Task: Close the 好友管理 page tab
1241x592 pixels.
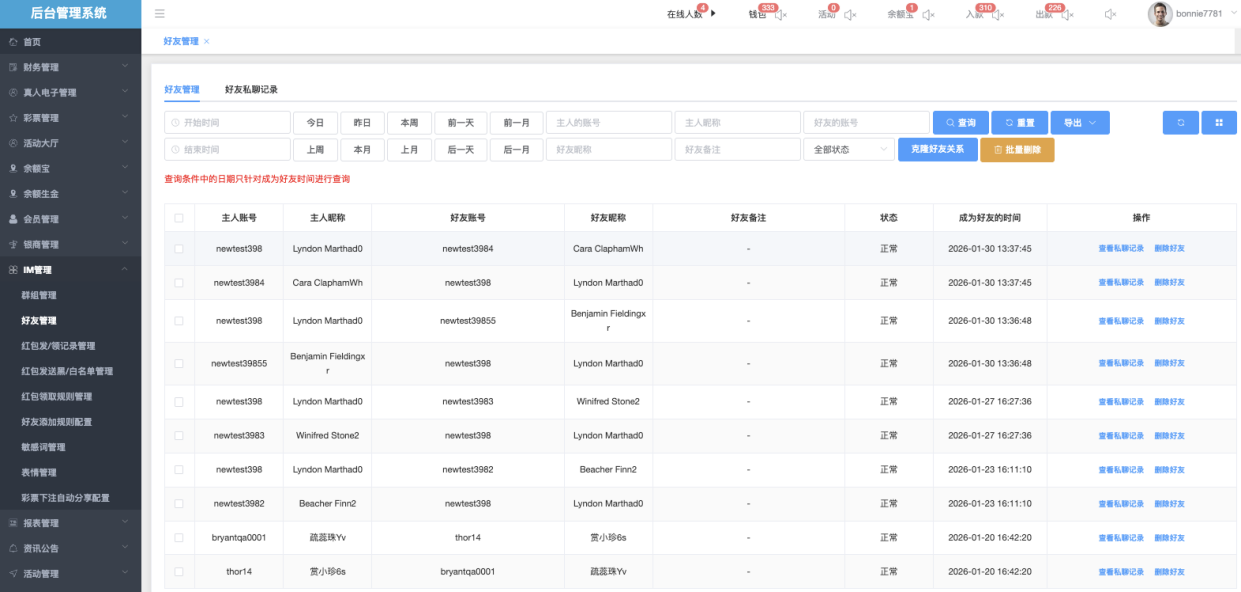Action: 207,41
